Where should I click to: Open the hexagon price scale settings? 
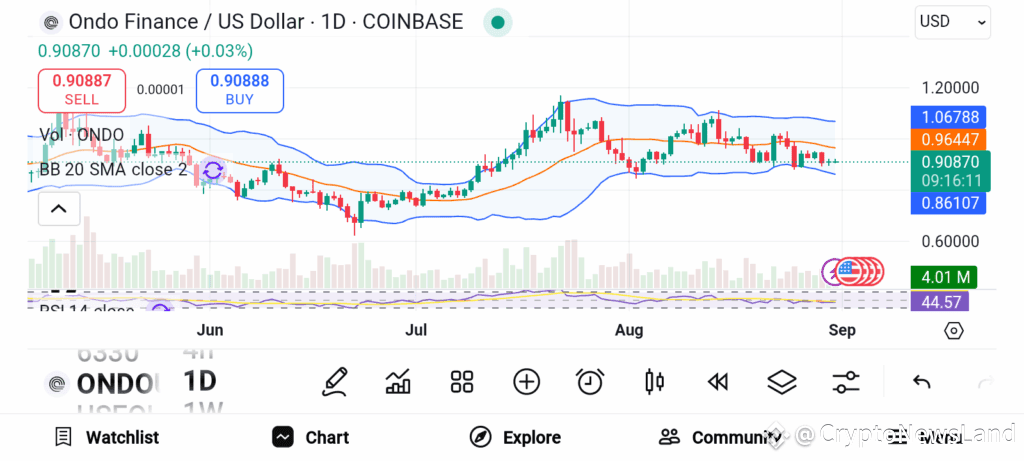[x=953, y=331]
